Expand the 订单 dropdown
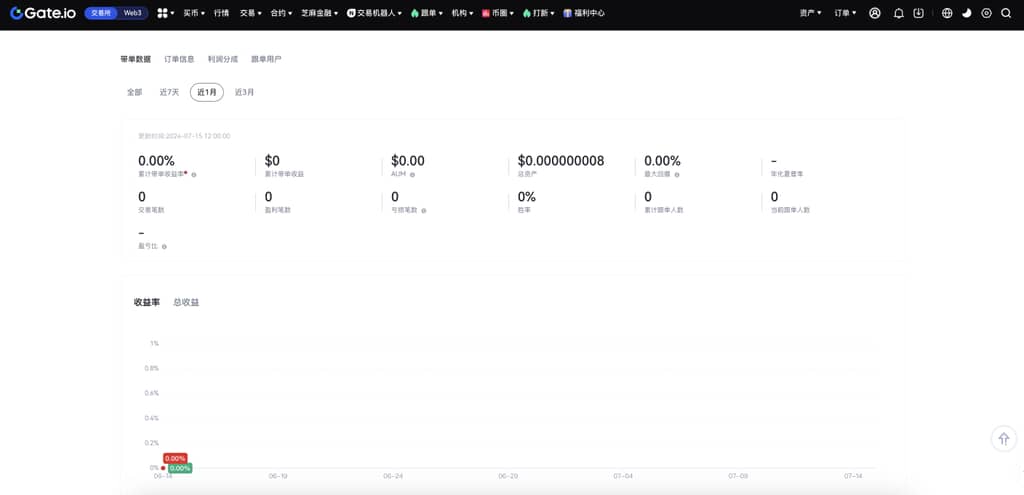1024x495 pixels. 844,13
